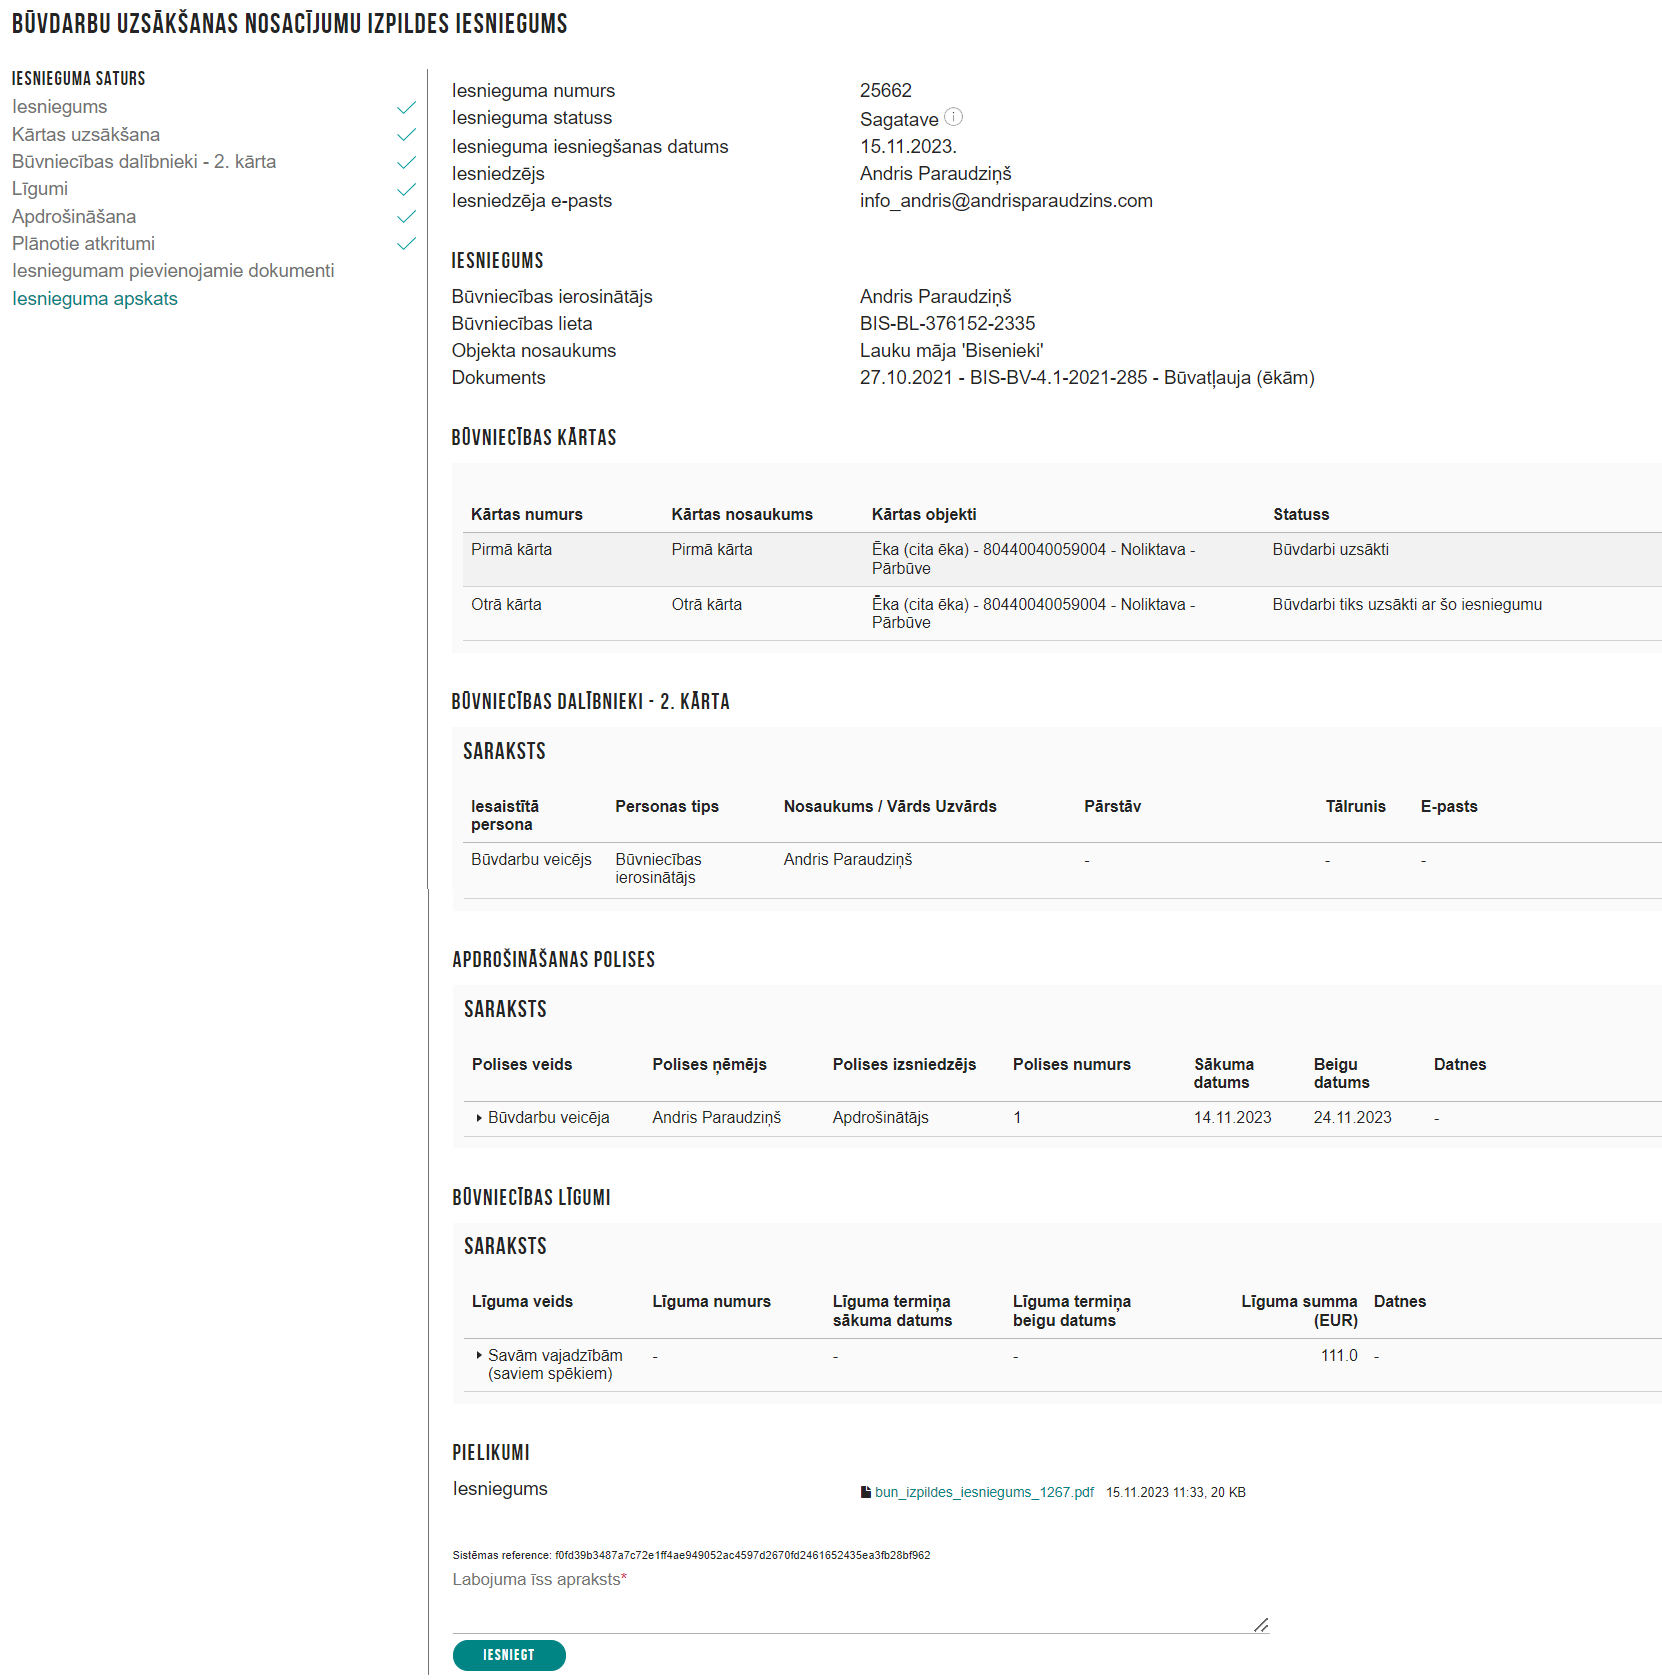1662x1680 pixels.
Task: Click the Kārtas nosaukums column header
Action: coord(742,514)
